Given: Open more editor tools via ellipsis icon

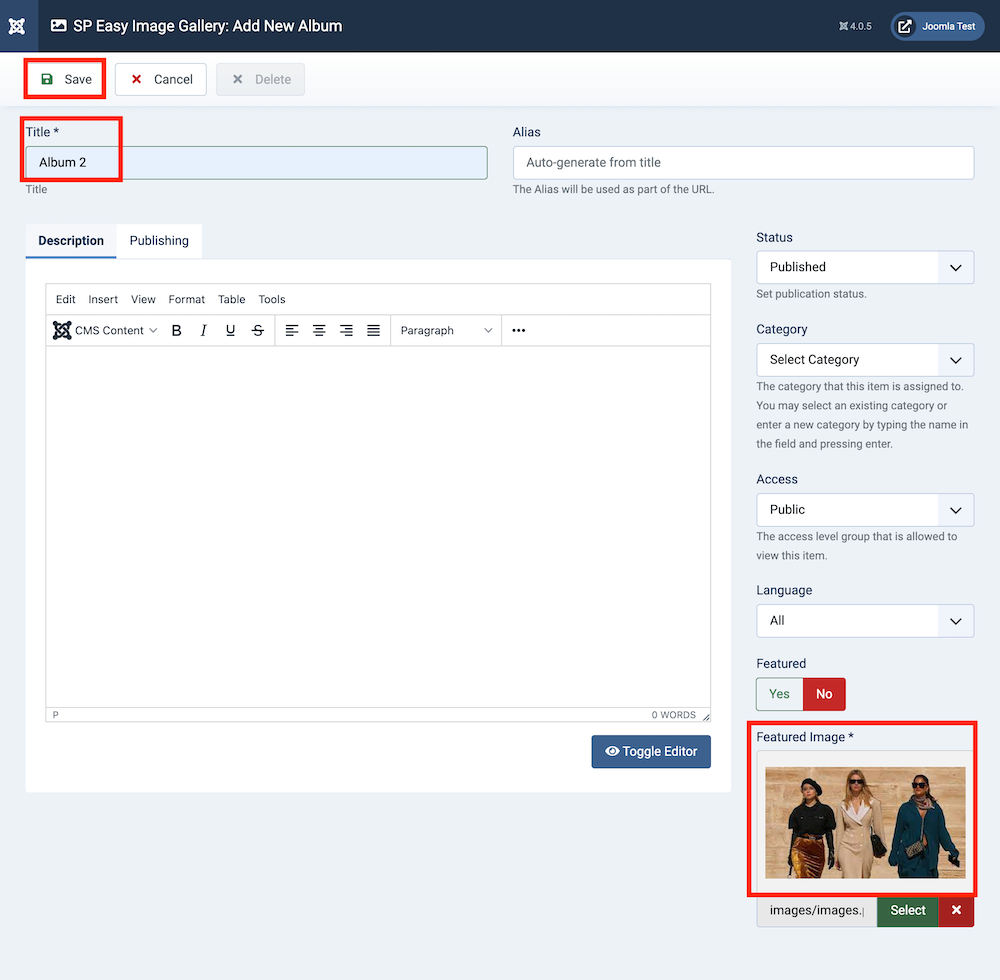Looking at the screenshot, I should click(x=518, y=330).
